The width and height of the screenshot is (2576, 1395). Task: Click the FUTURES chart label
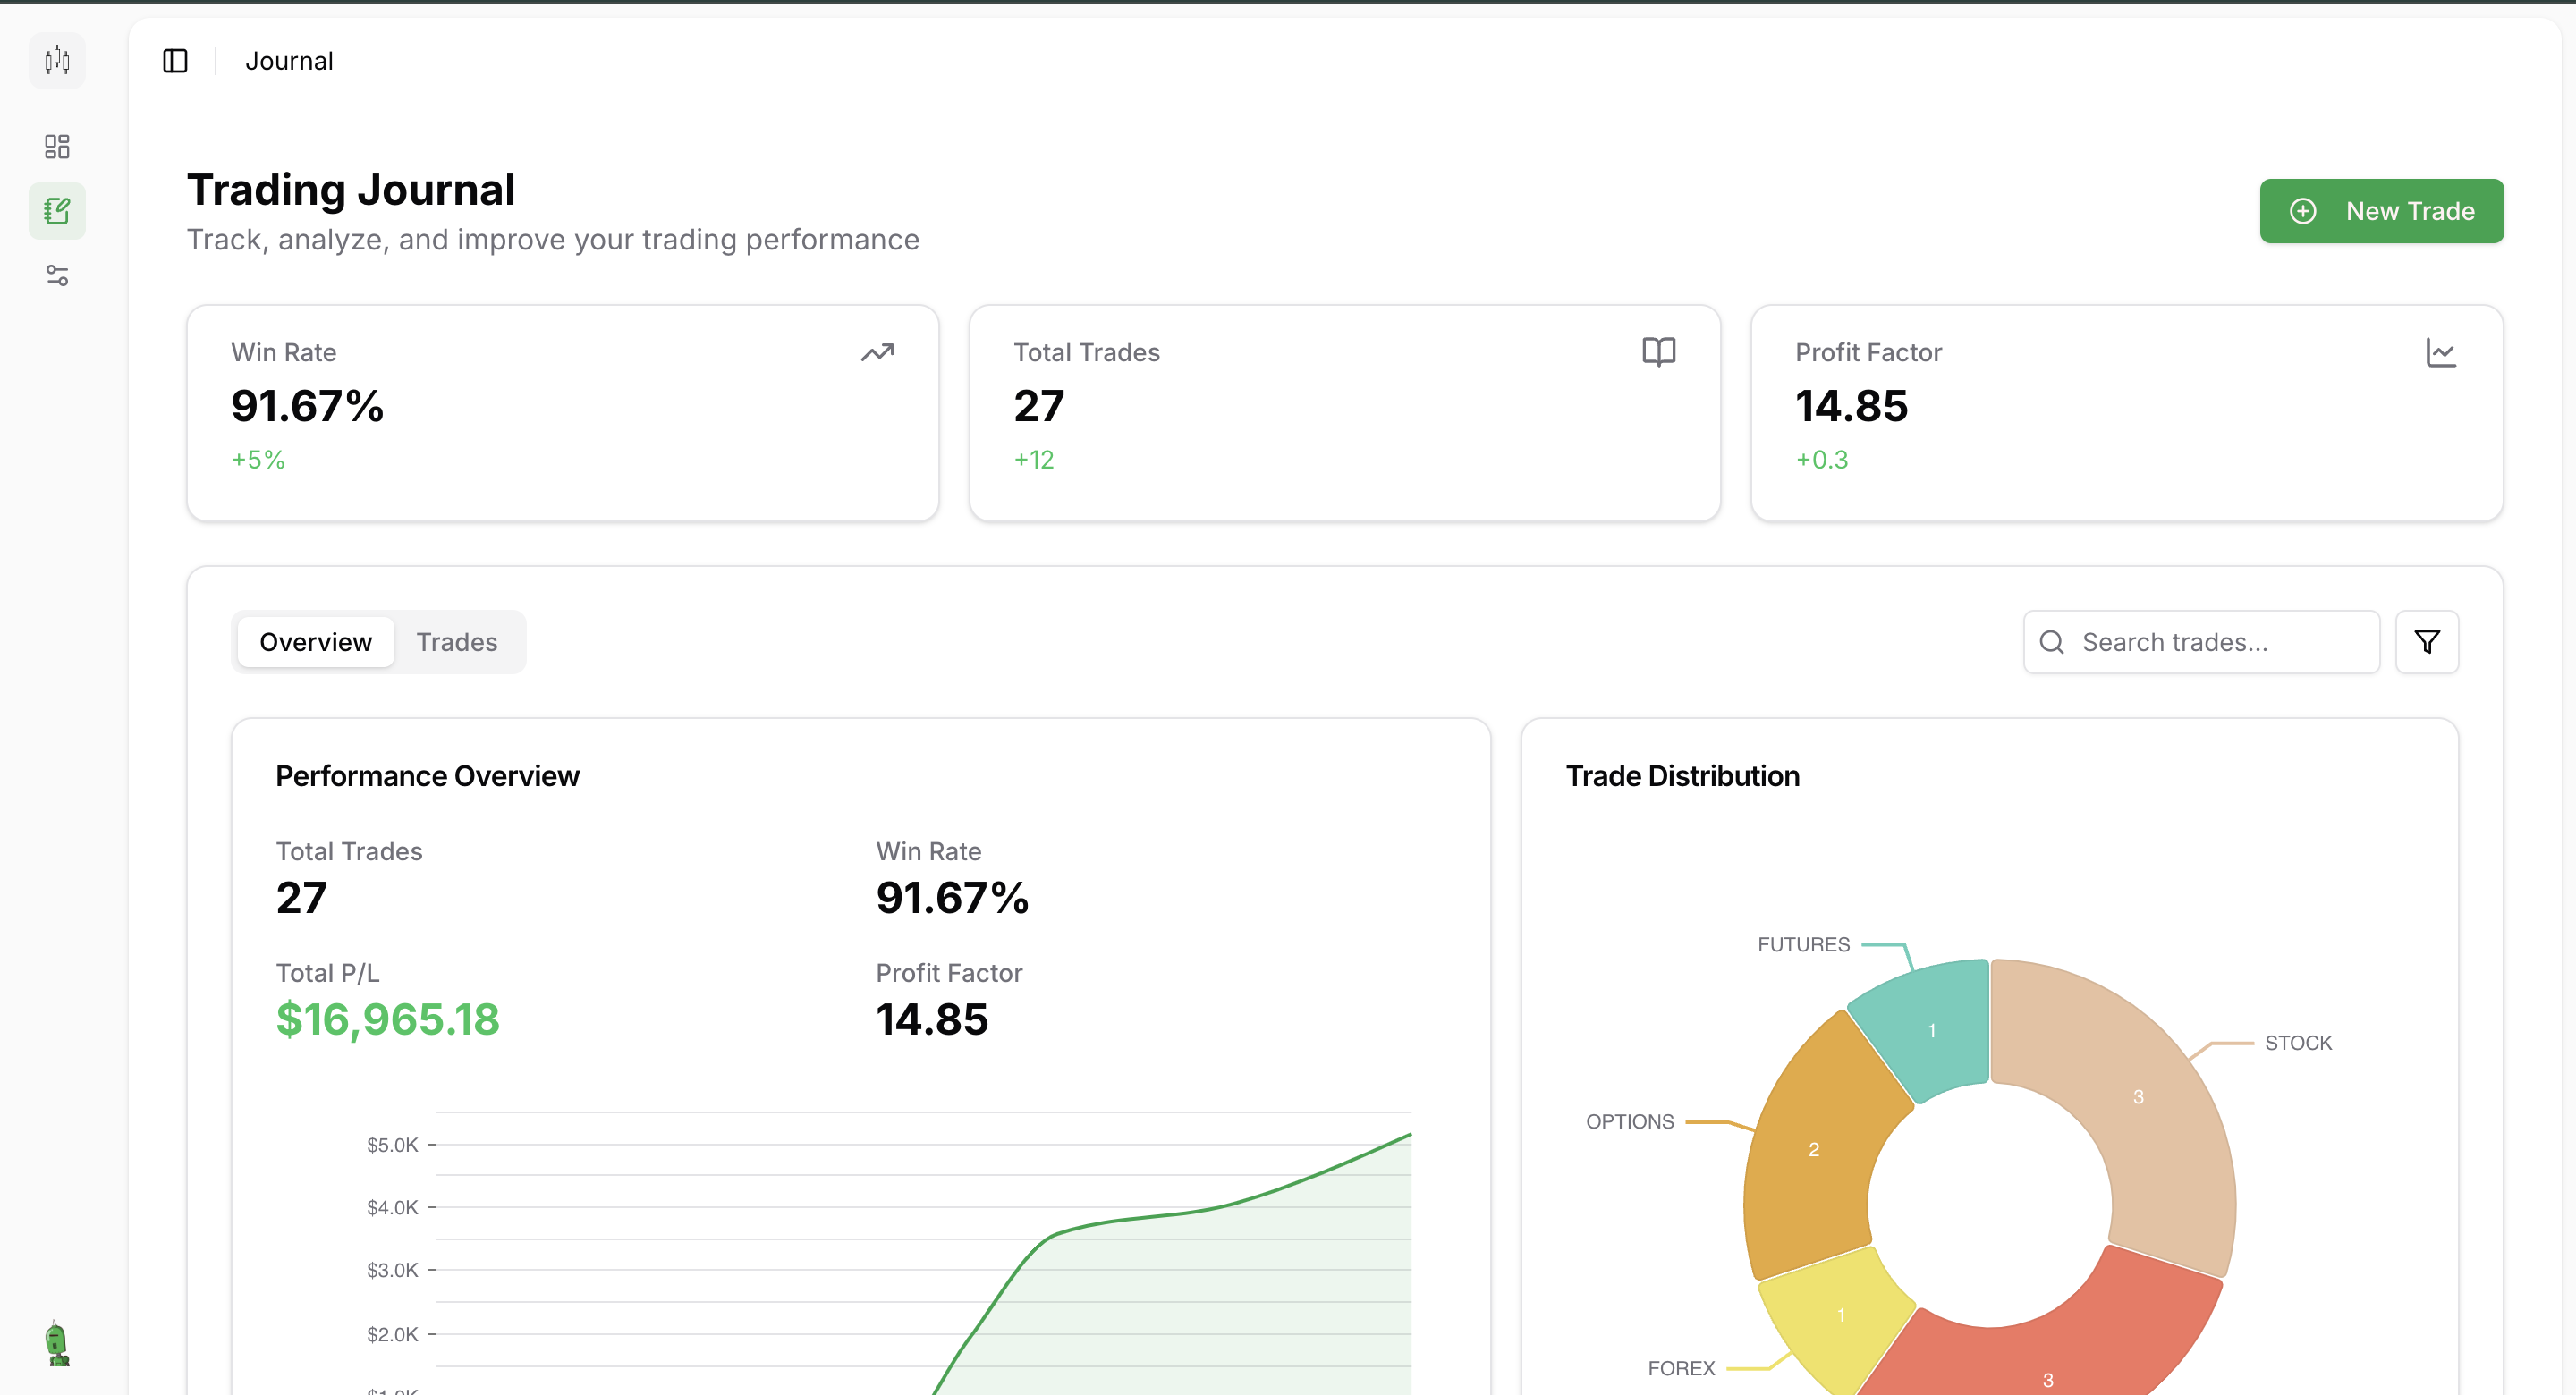click(x=1804, y=944)
